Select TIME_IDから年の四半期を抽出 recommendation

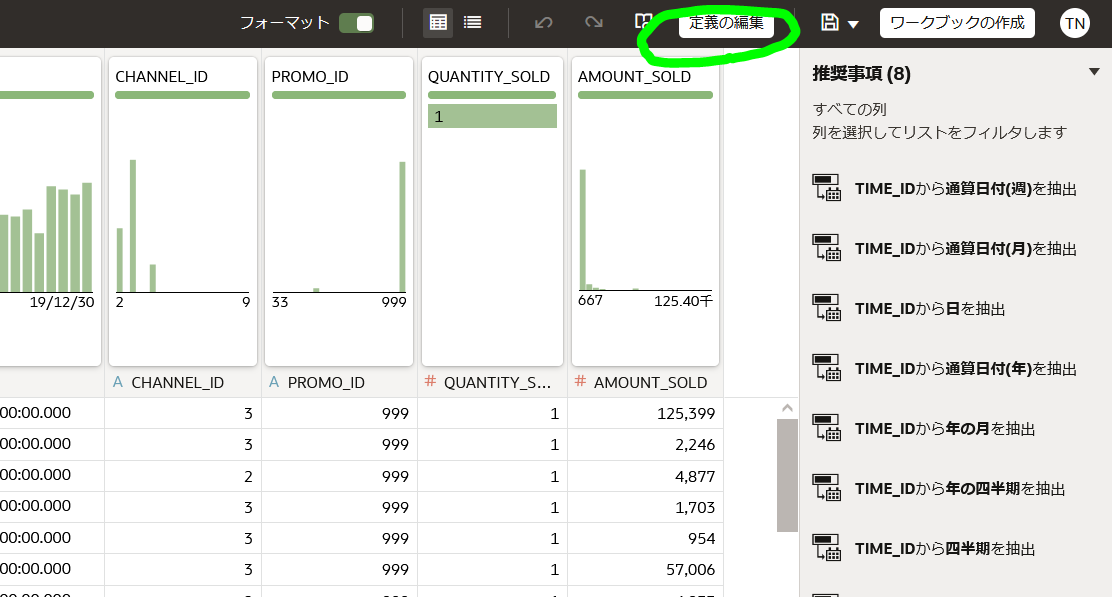click(960, 489)
